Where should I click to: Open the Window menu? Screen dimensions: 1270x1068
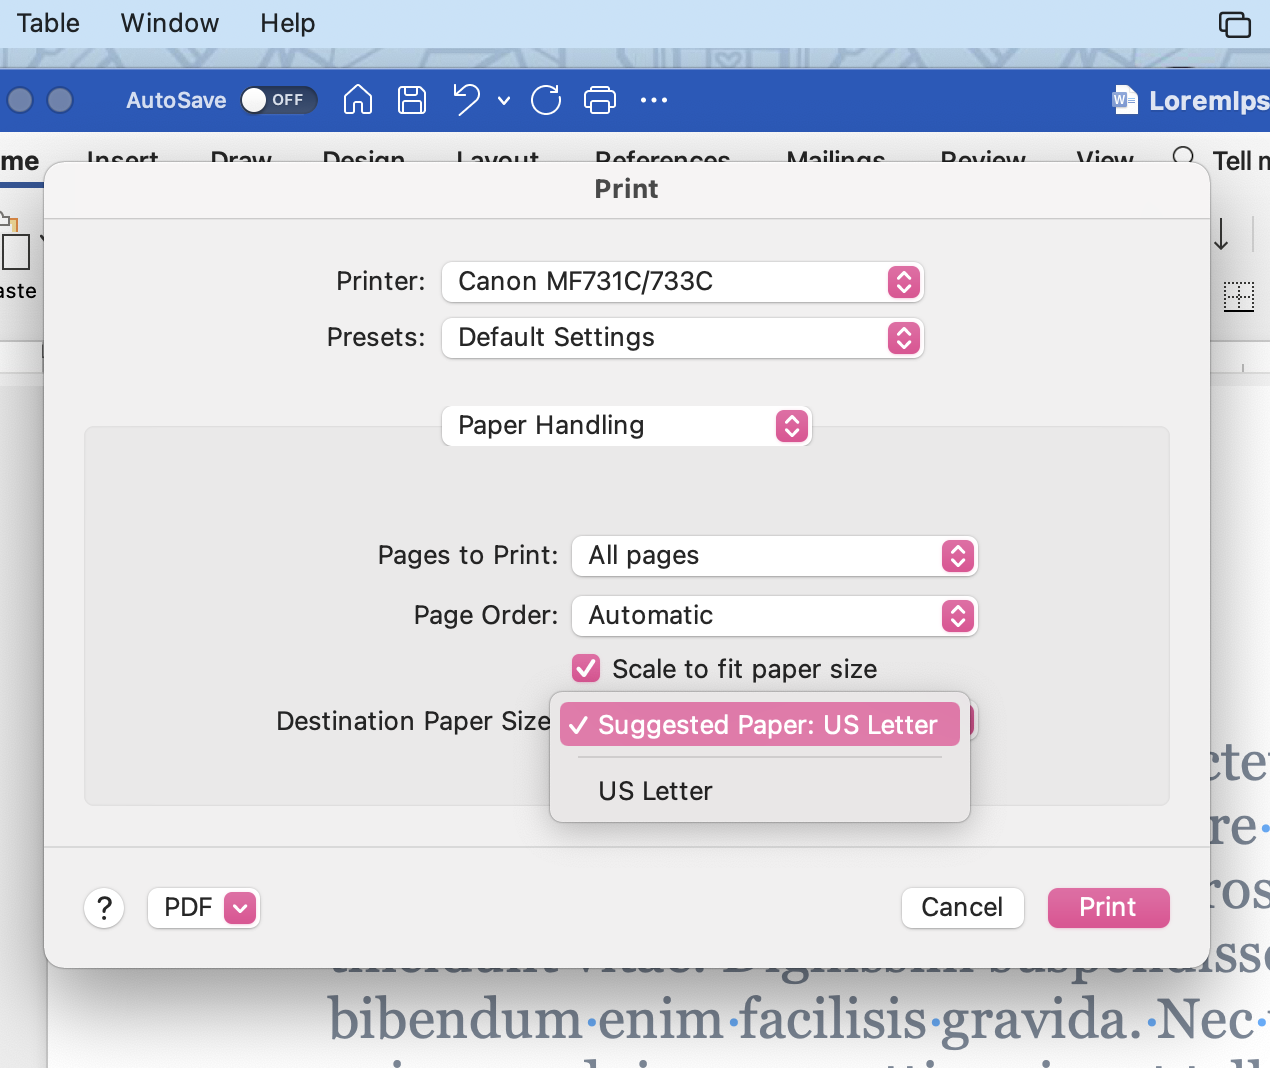coord(169,23)
